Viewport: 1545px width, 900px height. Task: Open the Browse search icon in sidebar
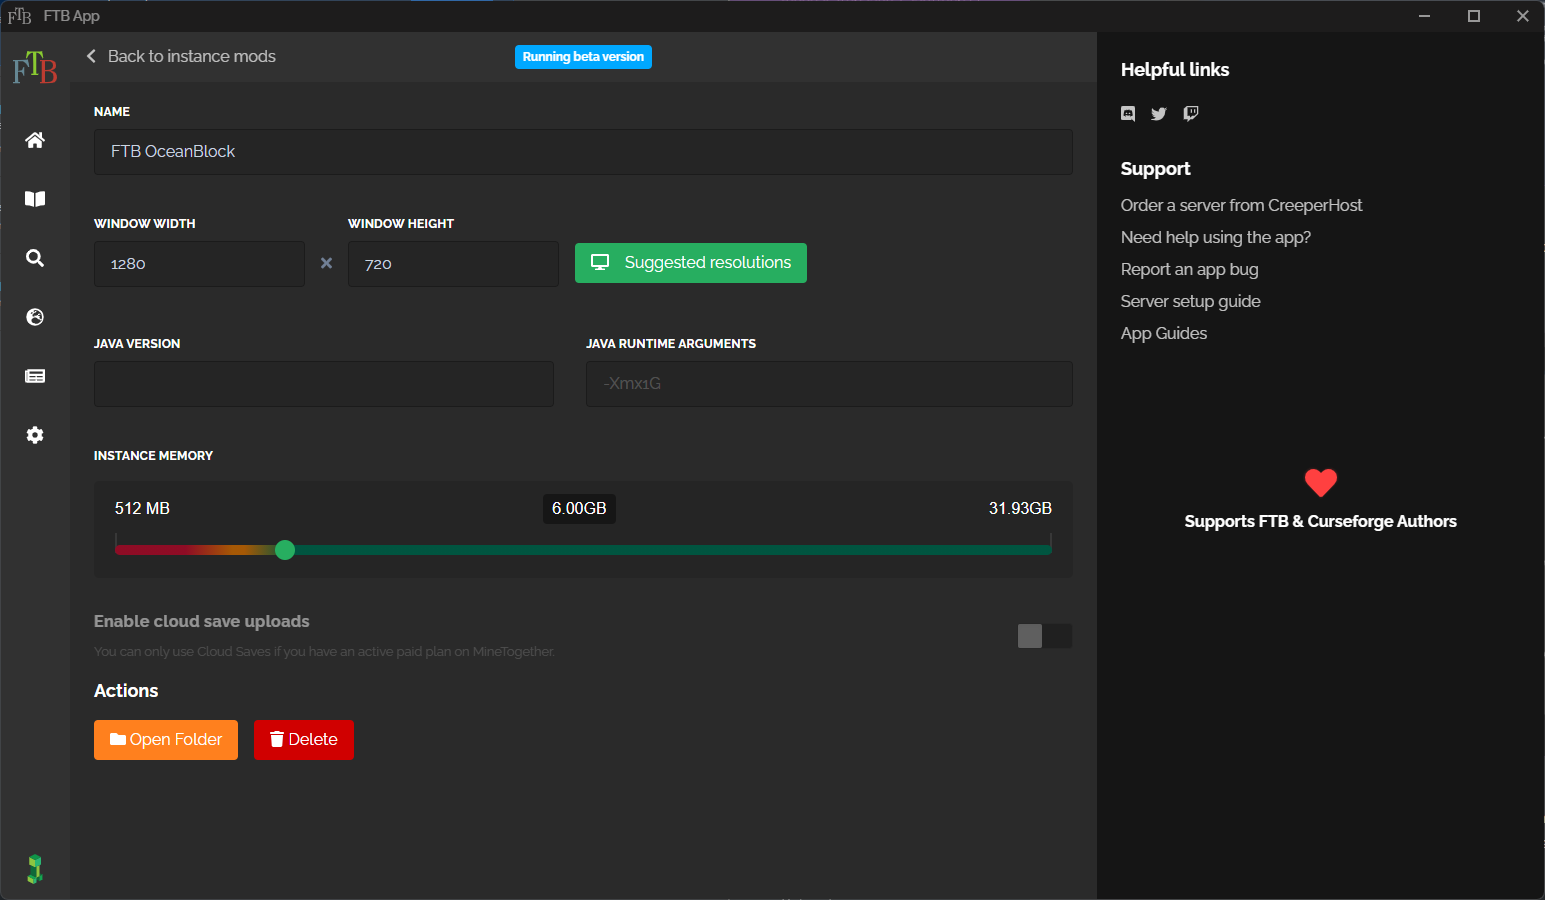pos(35,258)
